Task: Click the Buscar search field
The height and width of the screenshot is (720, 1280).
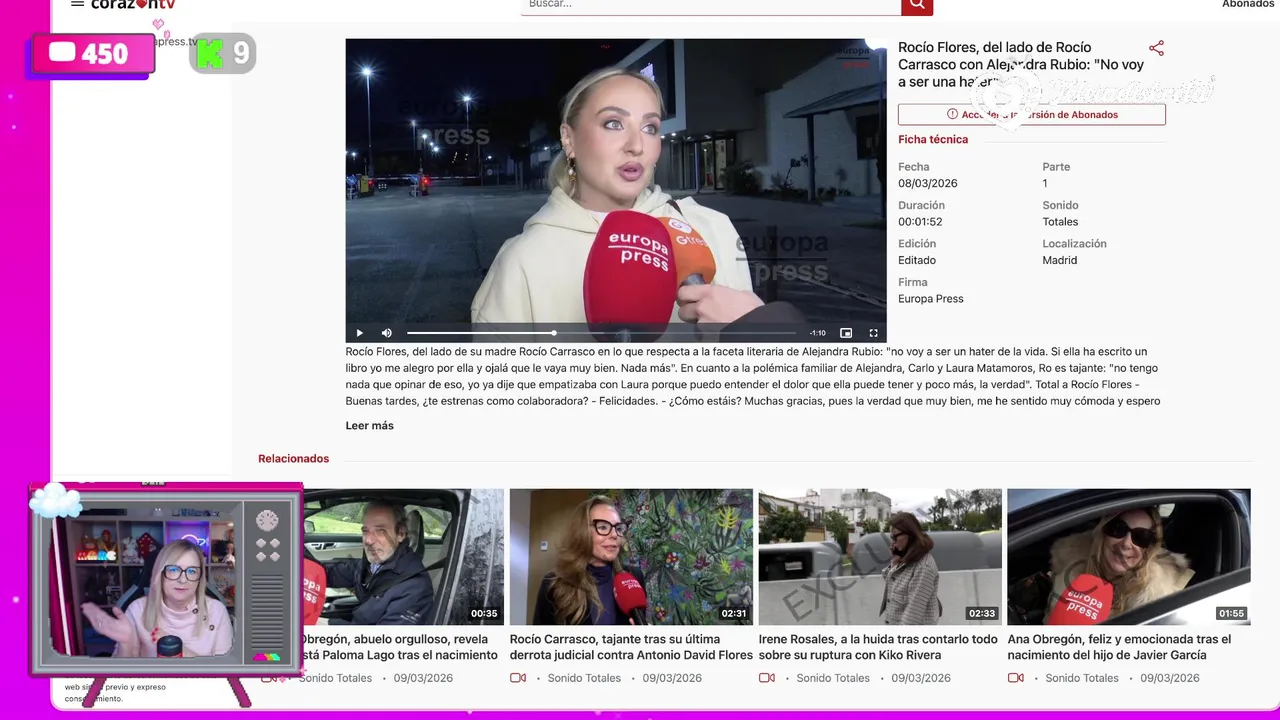Action: click(x=711, y=5)
